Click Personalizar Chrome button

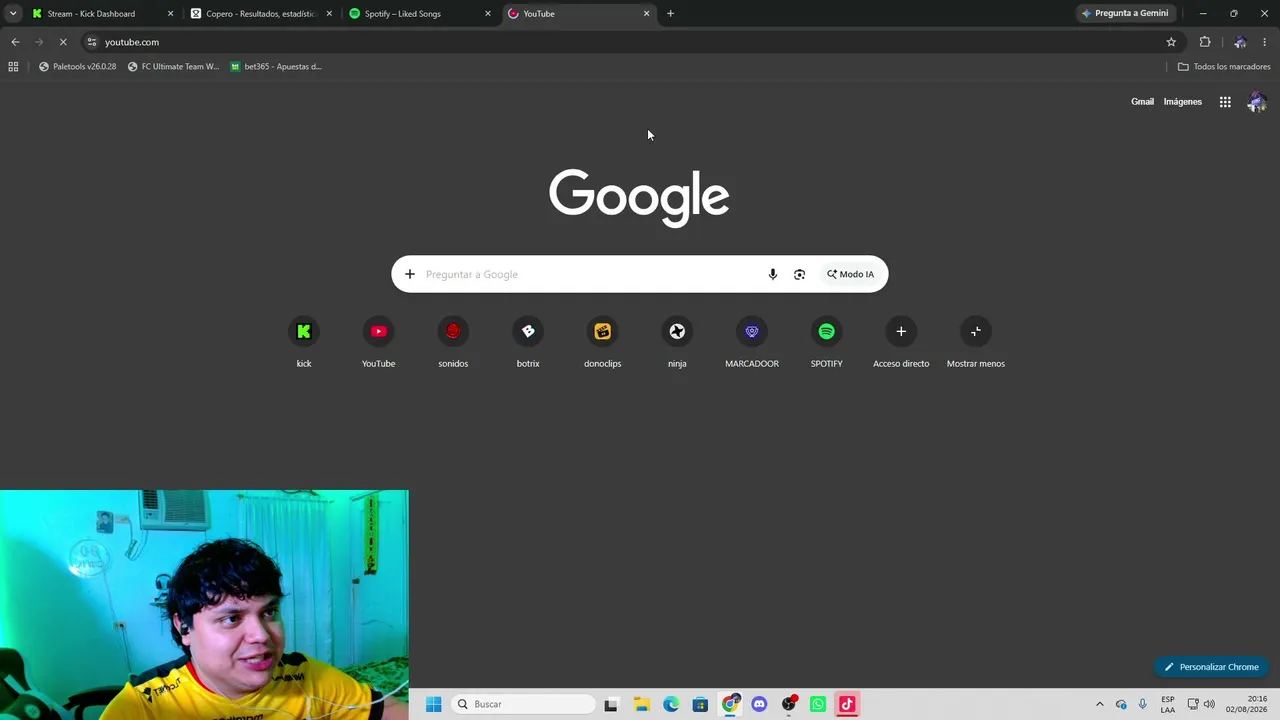1211,667
